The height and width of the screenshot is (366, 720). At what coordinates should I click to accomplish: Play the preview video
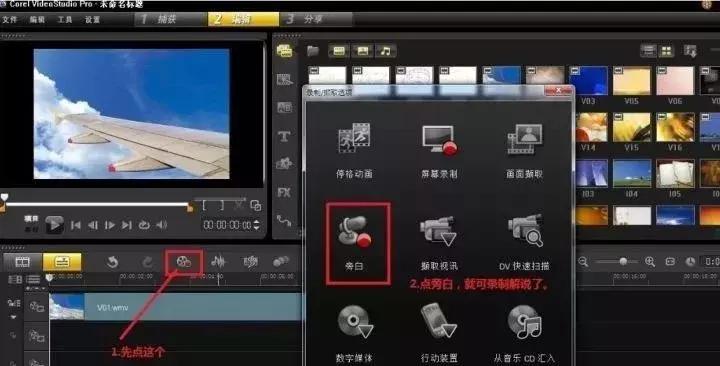point(54,225)
